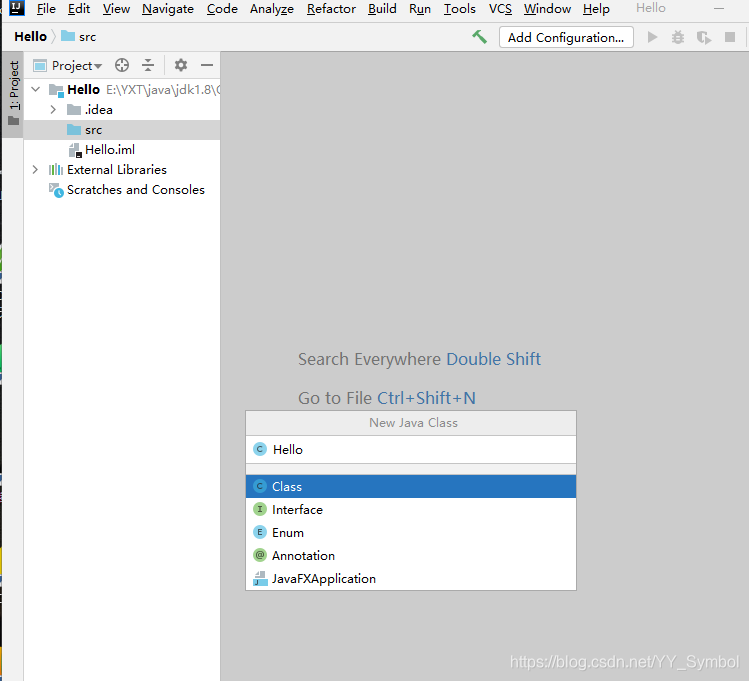Viewport: 749px width, 681px height.
Task: Click the Annotation @ icon
Action: 259,555
